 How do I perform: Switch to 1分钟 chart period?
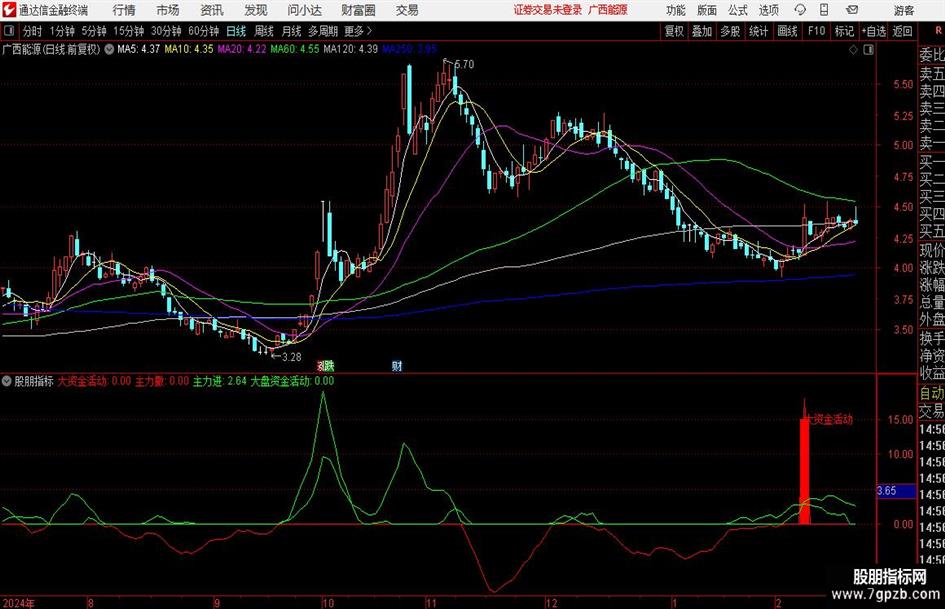[62, 31]
